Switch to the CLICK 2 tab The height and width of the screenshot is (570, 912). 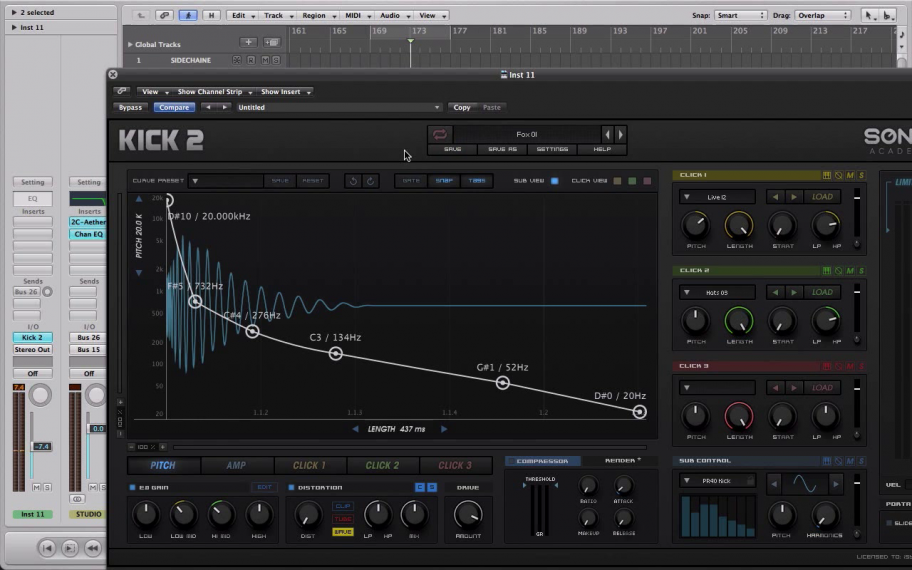(x=383, y=465)
